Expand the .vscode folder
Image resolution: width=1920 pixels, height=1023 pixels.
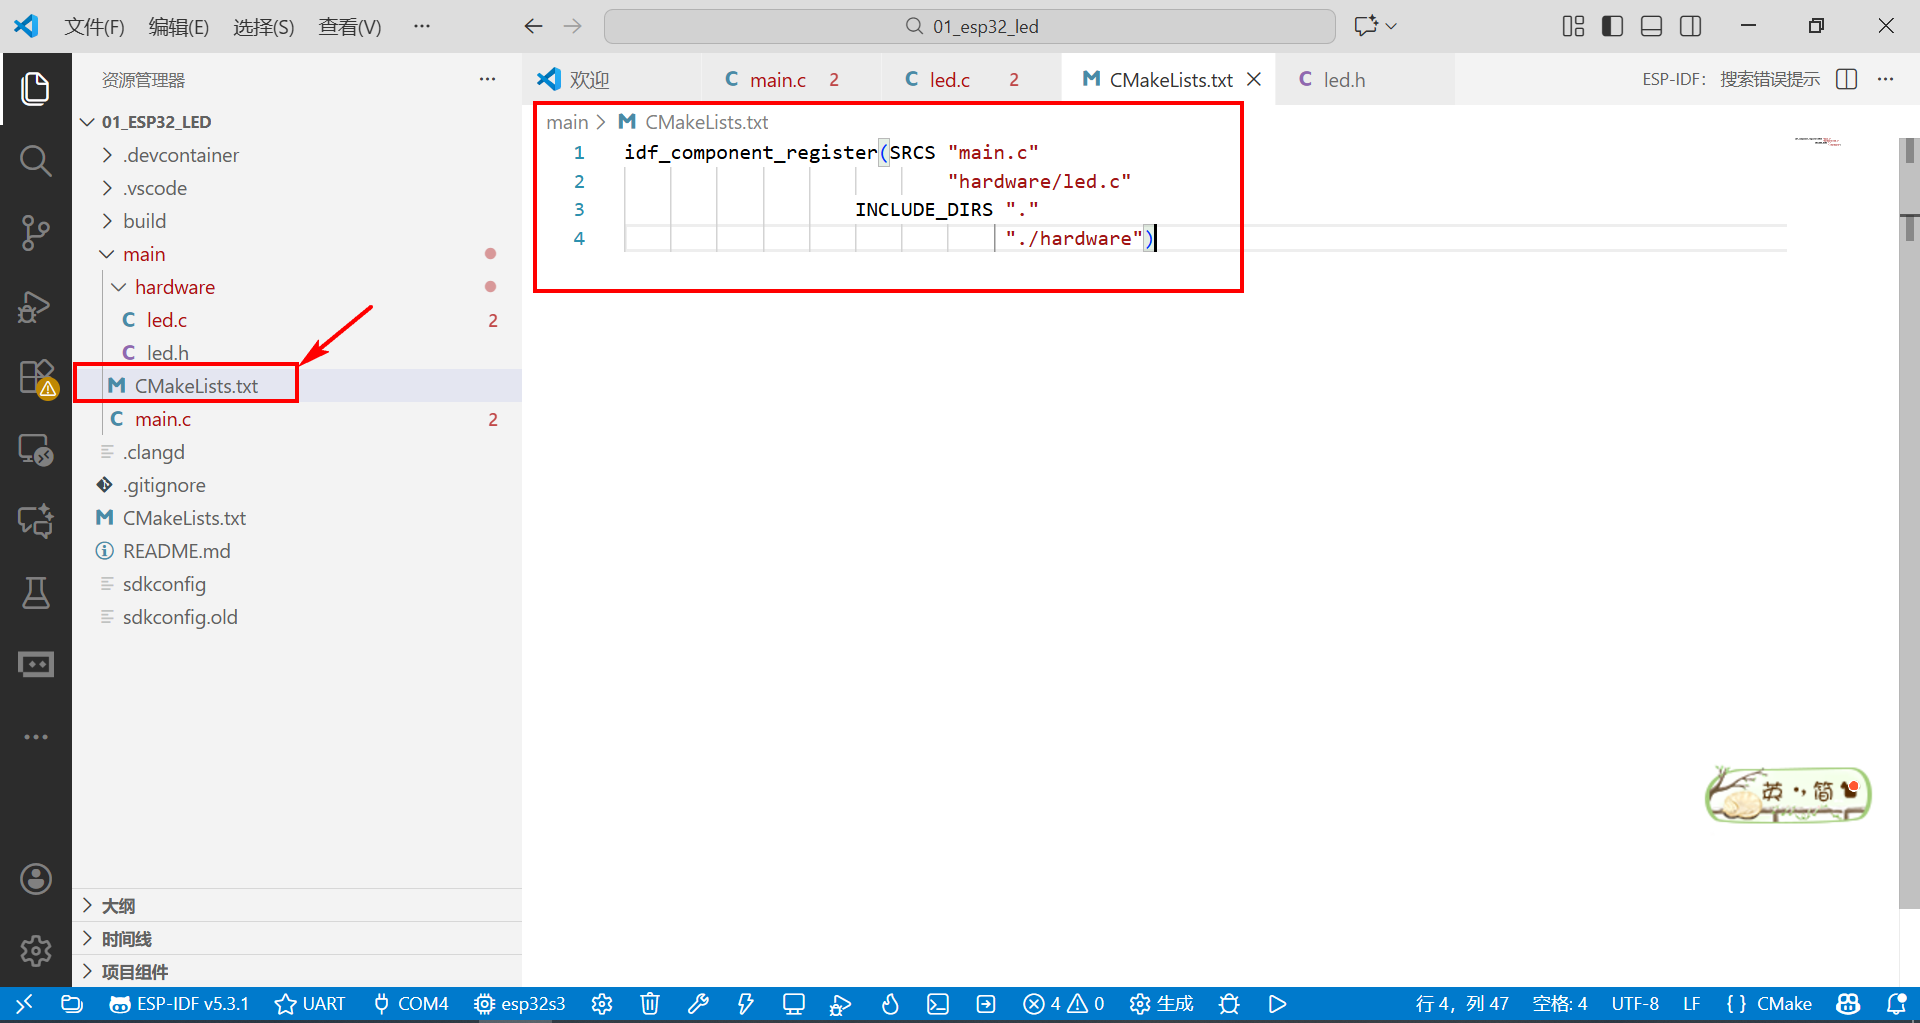[154, 188]
